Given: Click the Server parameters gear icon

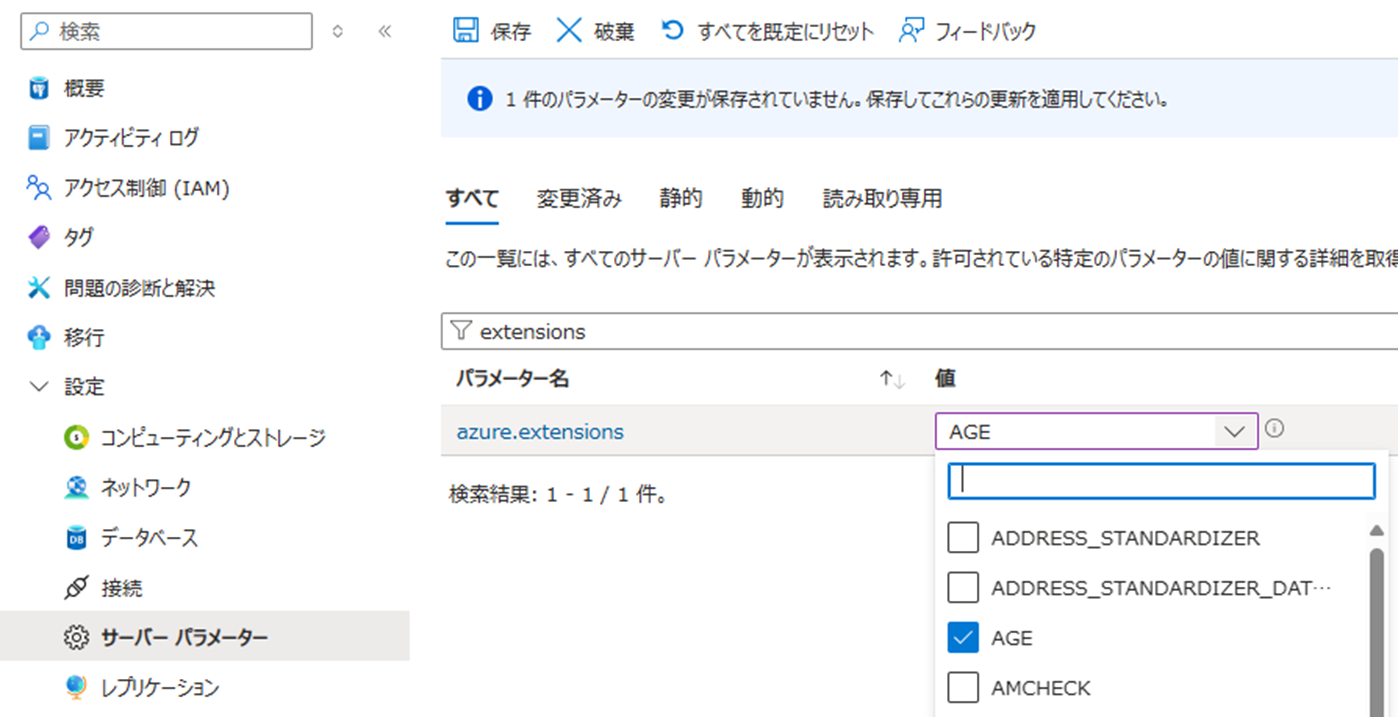Looking at the screenshot, I should click(75, 637).
